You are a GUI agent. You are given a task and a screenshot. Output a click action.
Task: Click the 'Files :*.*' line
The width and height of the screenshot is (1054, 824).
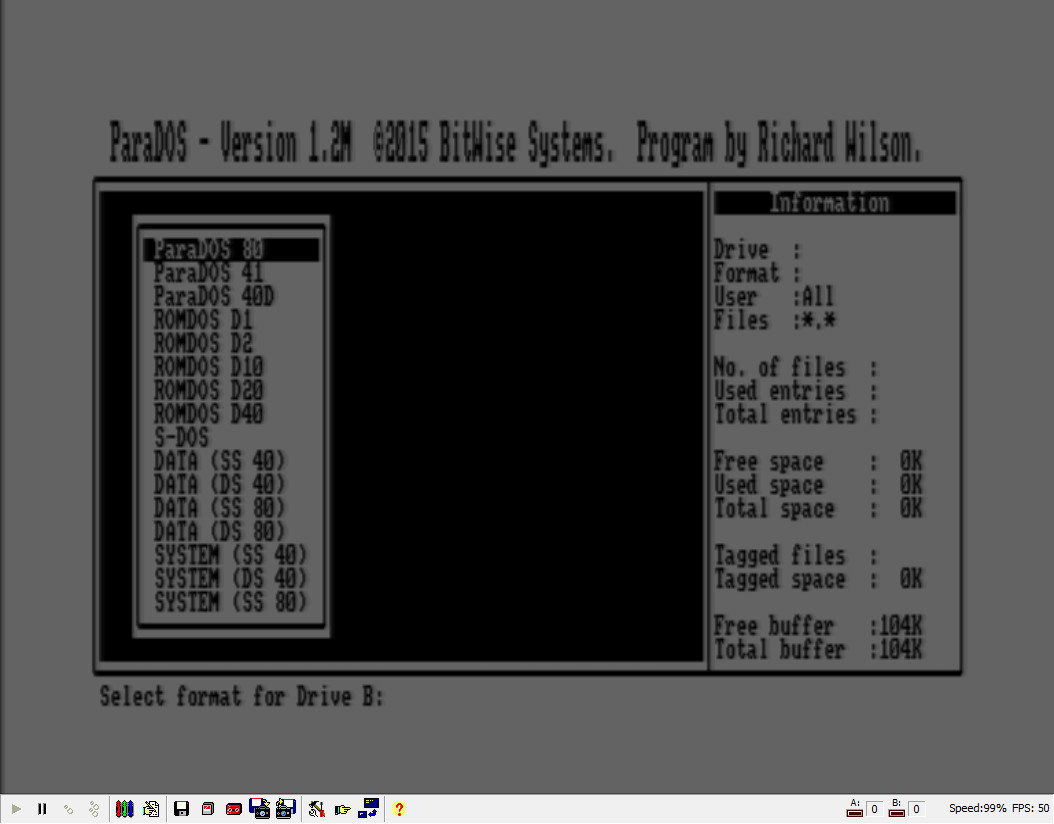(775, 320)
